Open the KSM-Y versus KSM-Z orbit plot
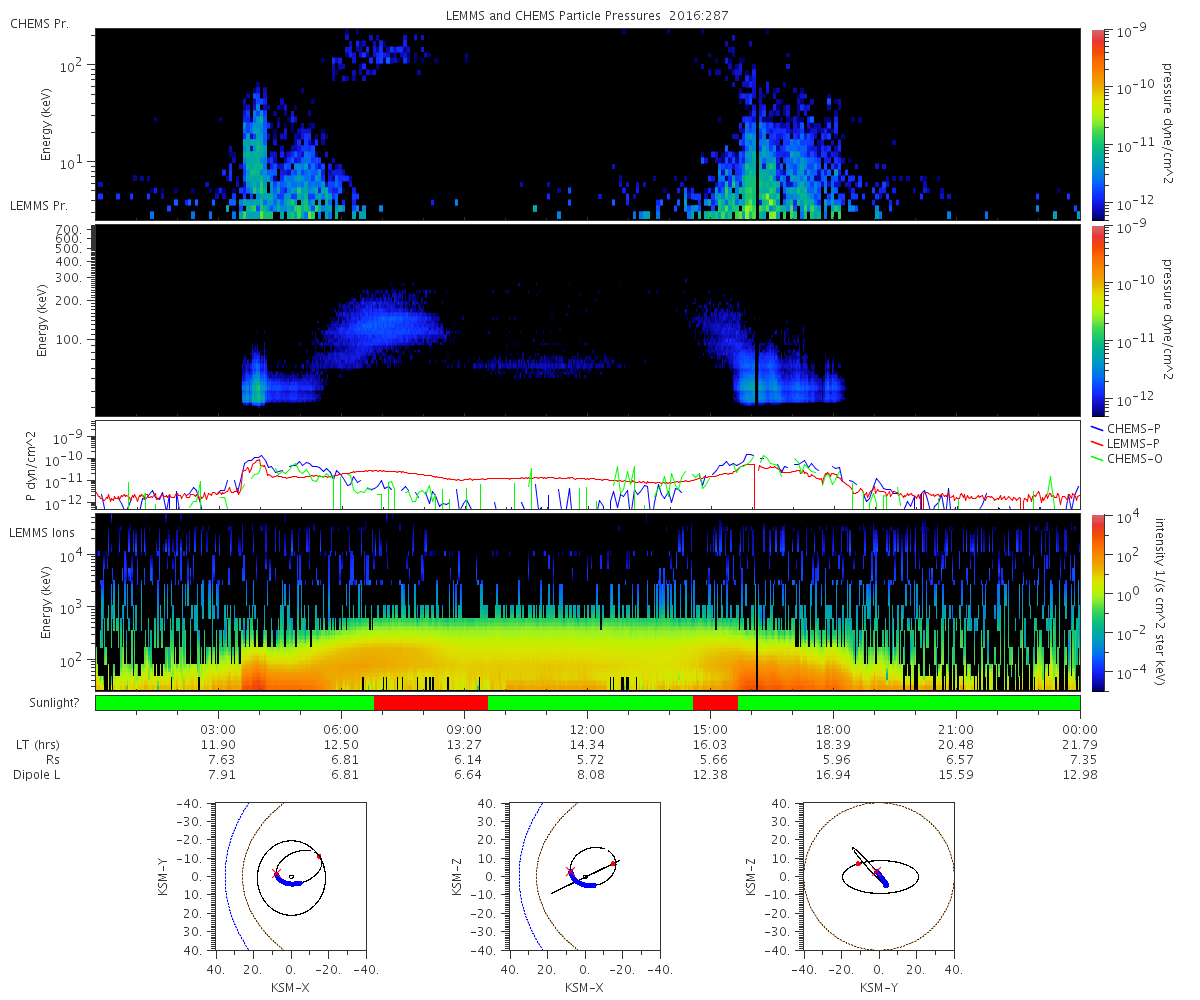This screenshot has height=1000, width=1200. (878, 876)
